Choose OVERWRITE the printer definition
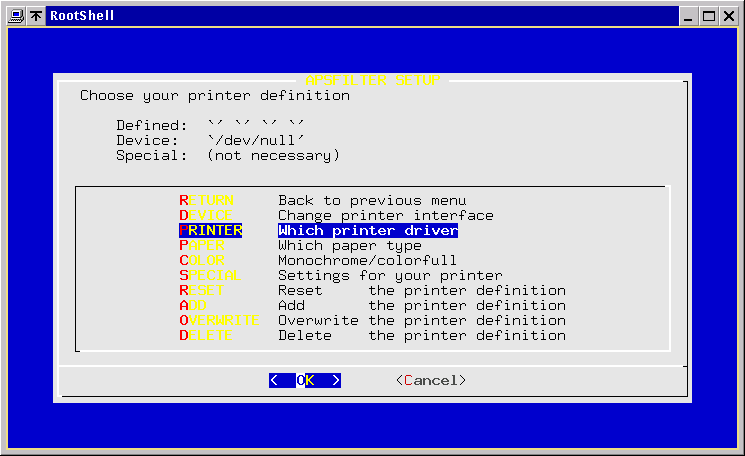Viewport: 745px width, 456px height. coord(220,321)
